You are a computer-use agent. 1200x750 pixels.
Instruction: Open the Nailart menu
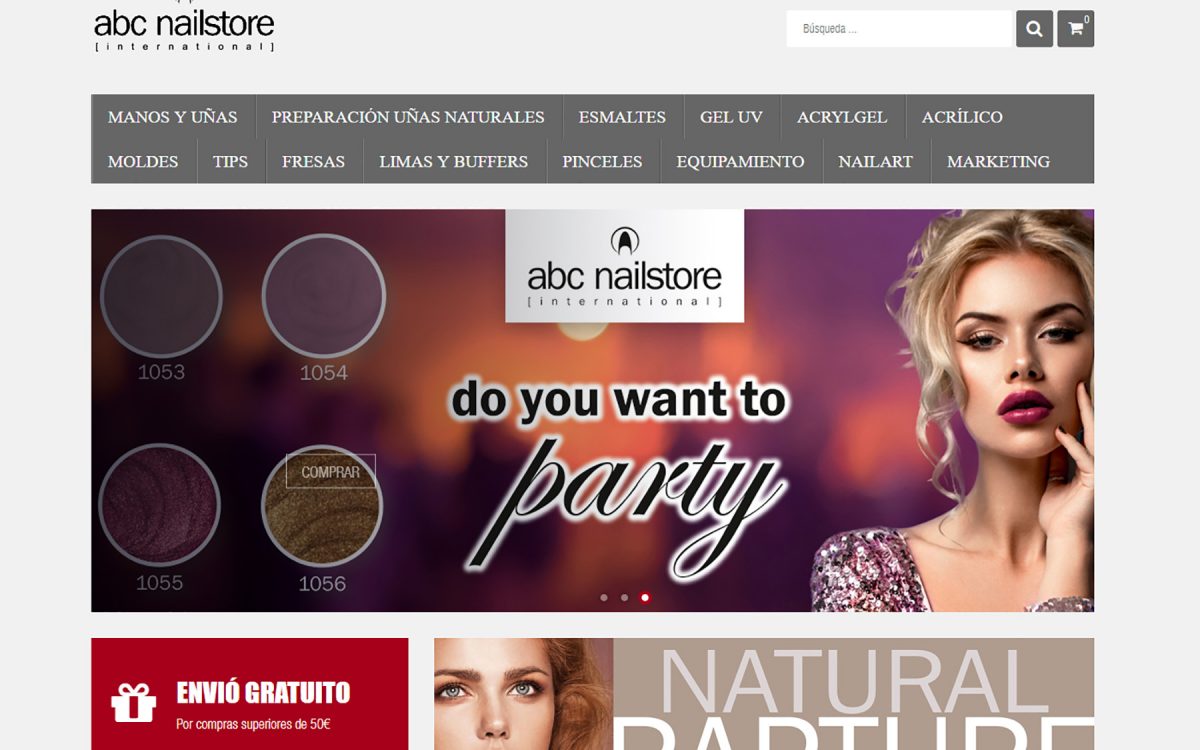pyautogui.click(x=875, y=161)
